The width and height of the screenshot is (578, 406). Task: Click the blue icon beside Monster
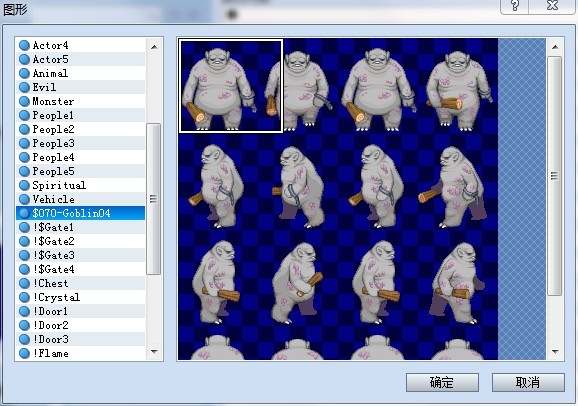click(x=24, y=101)
